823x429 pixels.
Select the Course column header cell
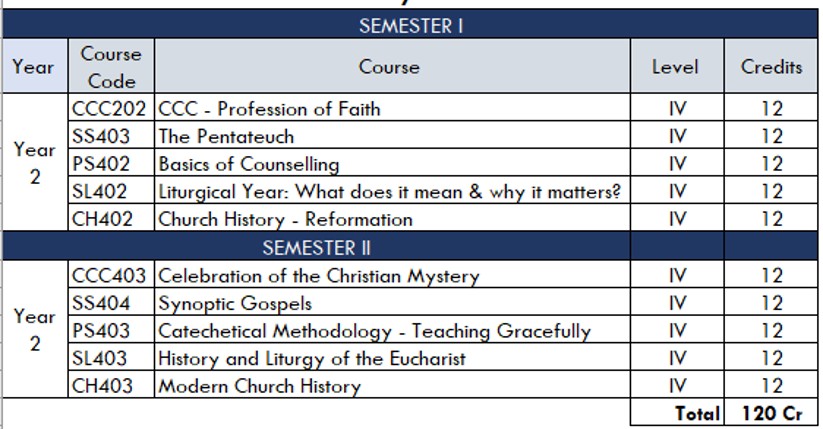pos(391,68)
